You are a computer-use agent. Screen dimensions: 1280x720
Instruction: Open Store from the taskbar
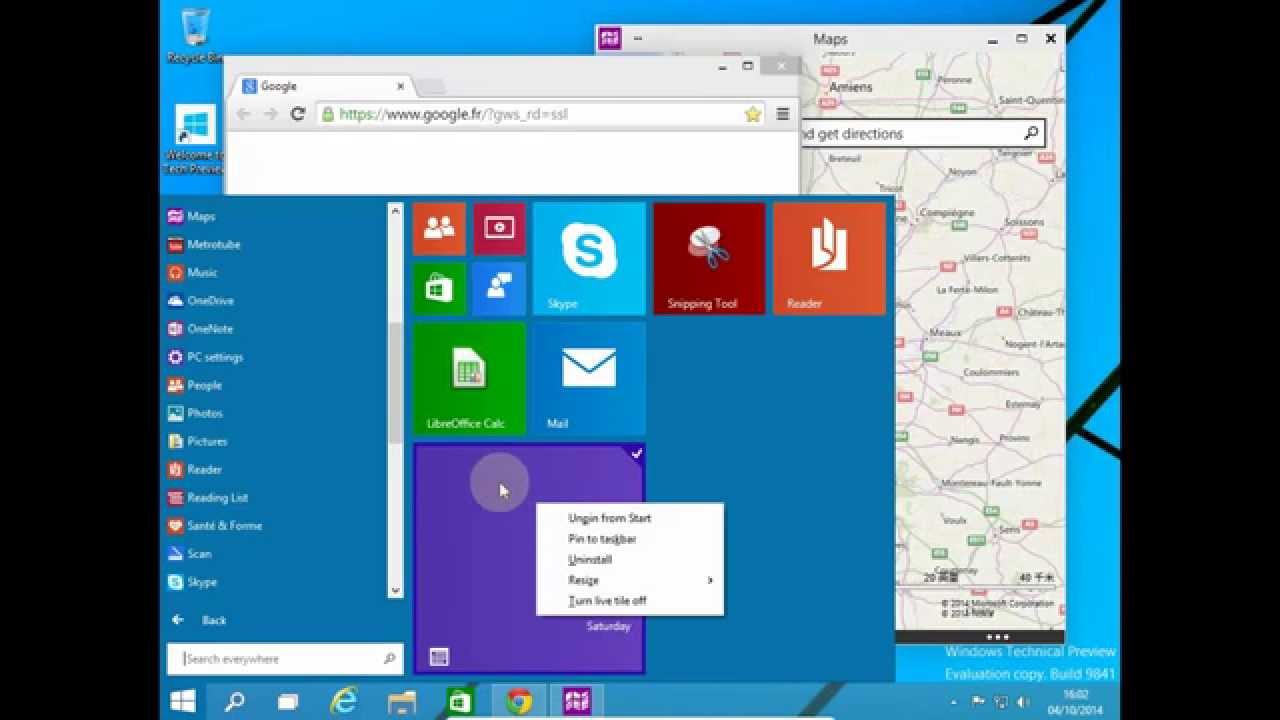460,702
